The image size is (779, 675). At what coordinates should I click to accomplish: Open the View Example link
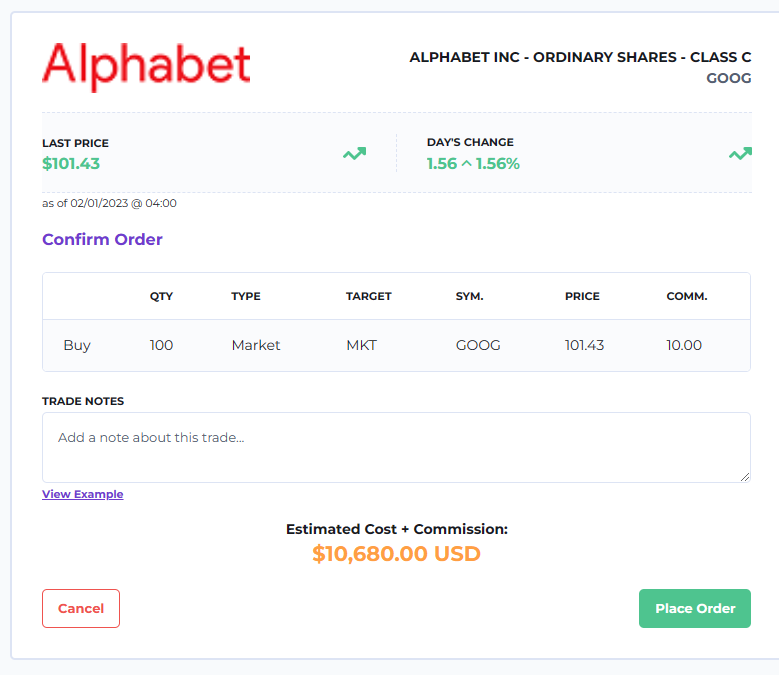tap(82, 494)
